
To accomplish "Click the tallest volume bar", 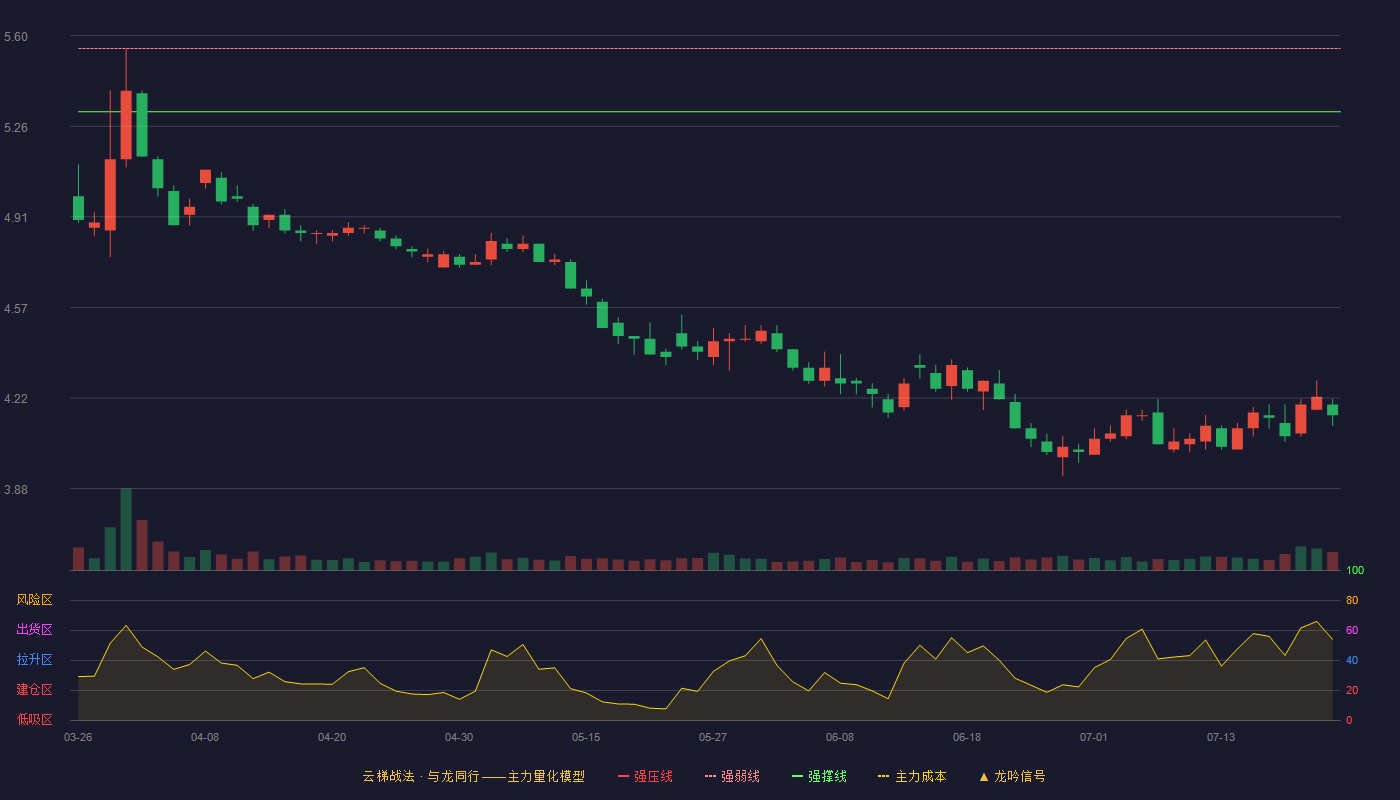I will pyautogui.click(x=126, y=529).
